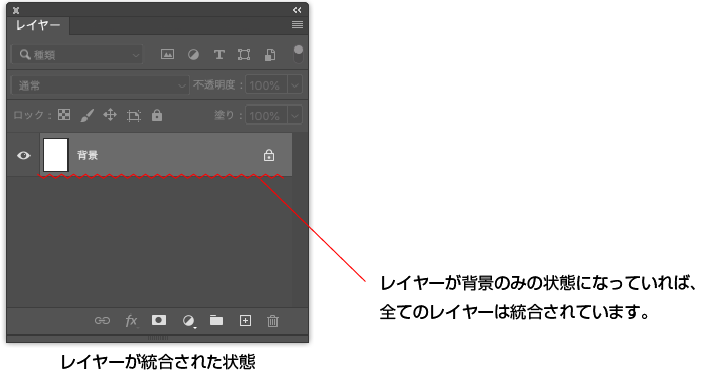This screenshot has height=382, width=716.
Task: Open the layers panel hamburger menu
Action: point(297,25)
